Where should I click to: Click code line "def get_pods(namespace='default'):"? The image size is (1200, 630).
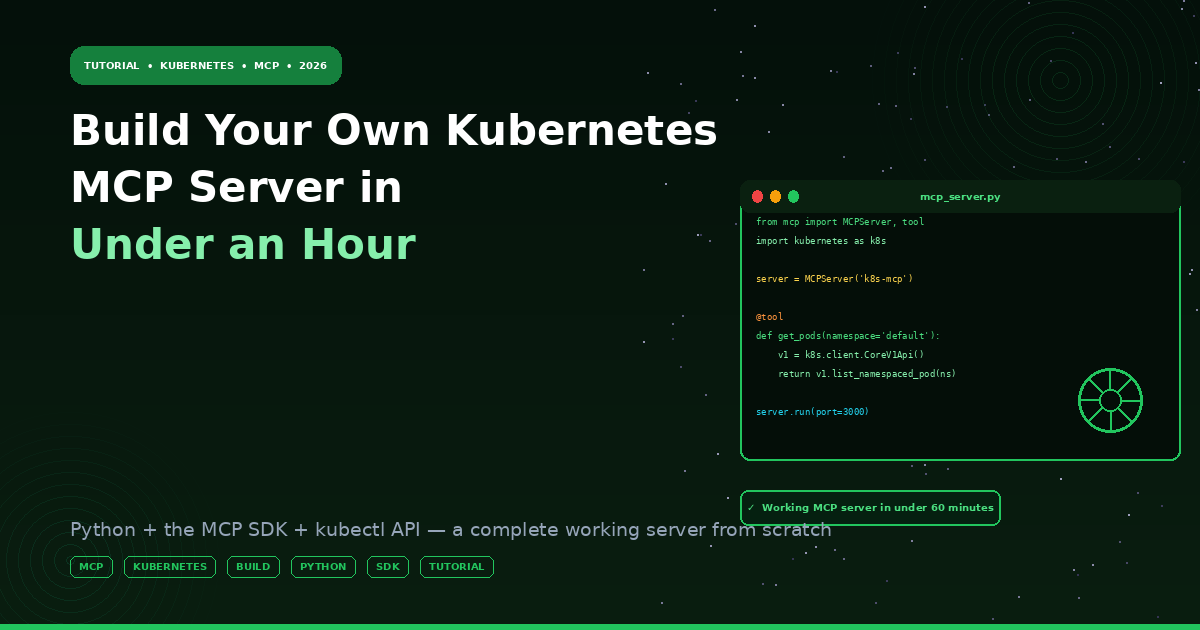pyautogui.click(x=848, y=336)
